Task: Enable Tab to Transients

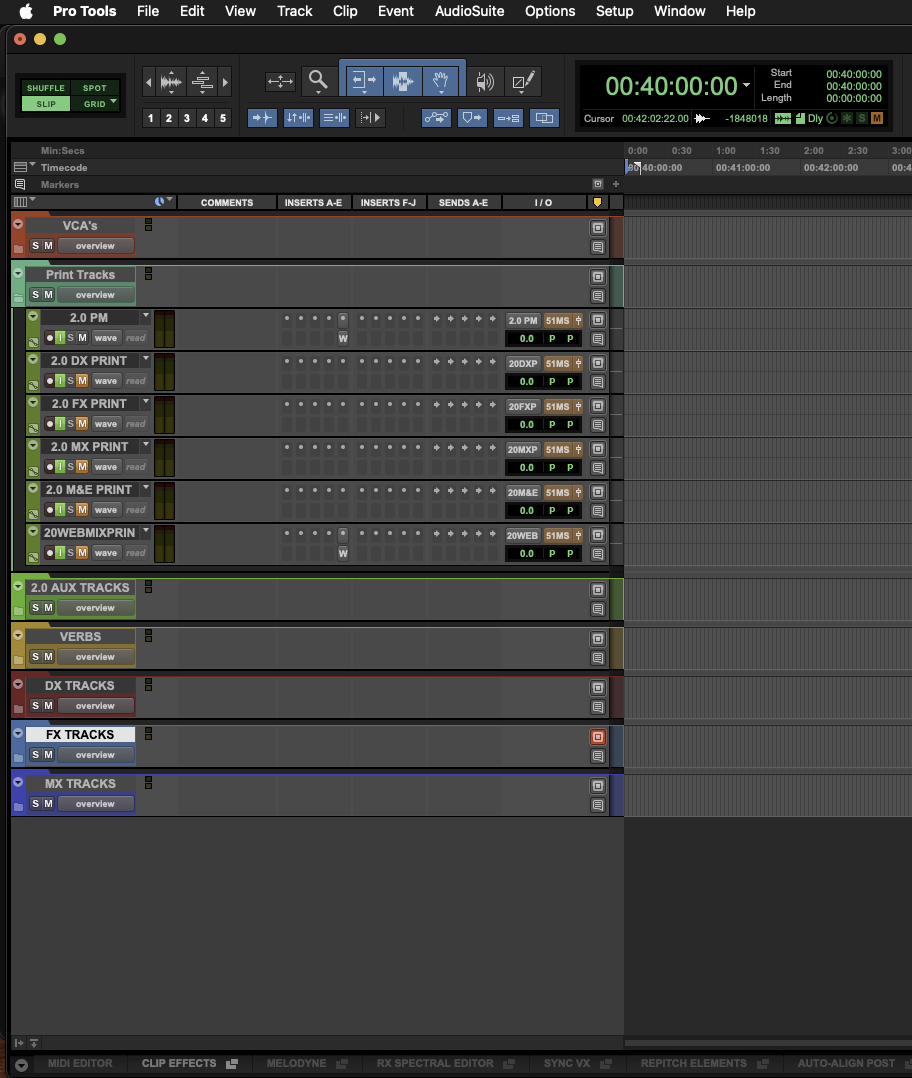Action: pyautogui.click(x=262, y=118)
